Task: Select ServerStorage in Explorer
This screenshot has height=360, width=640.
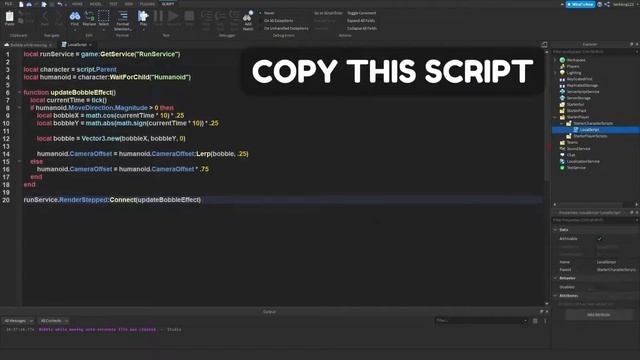Action: click(578, 98)
